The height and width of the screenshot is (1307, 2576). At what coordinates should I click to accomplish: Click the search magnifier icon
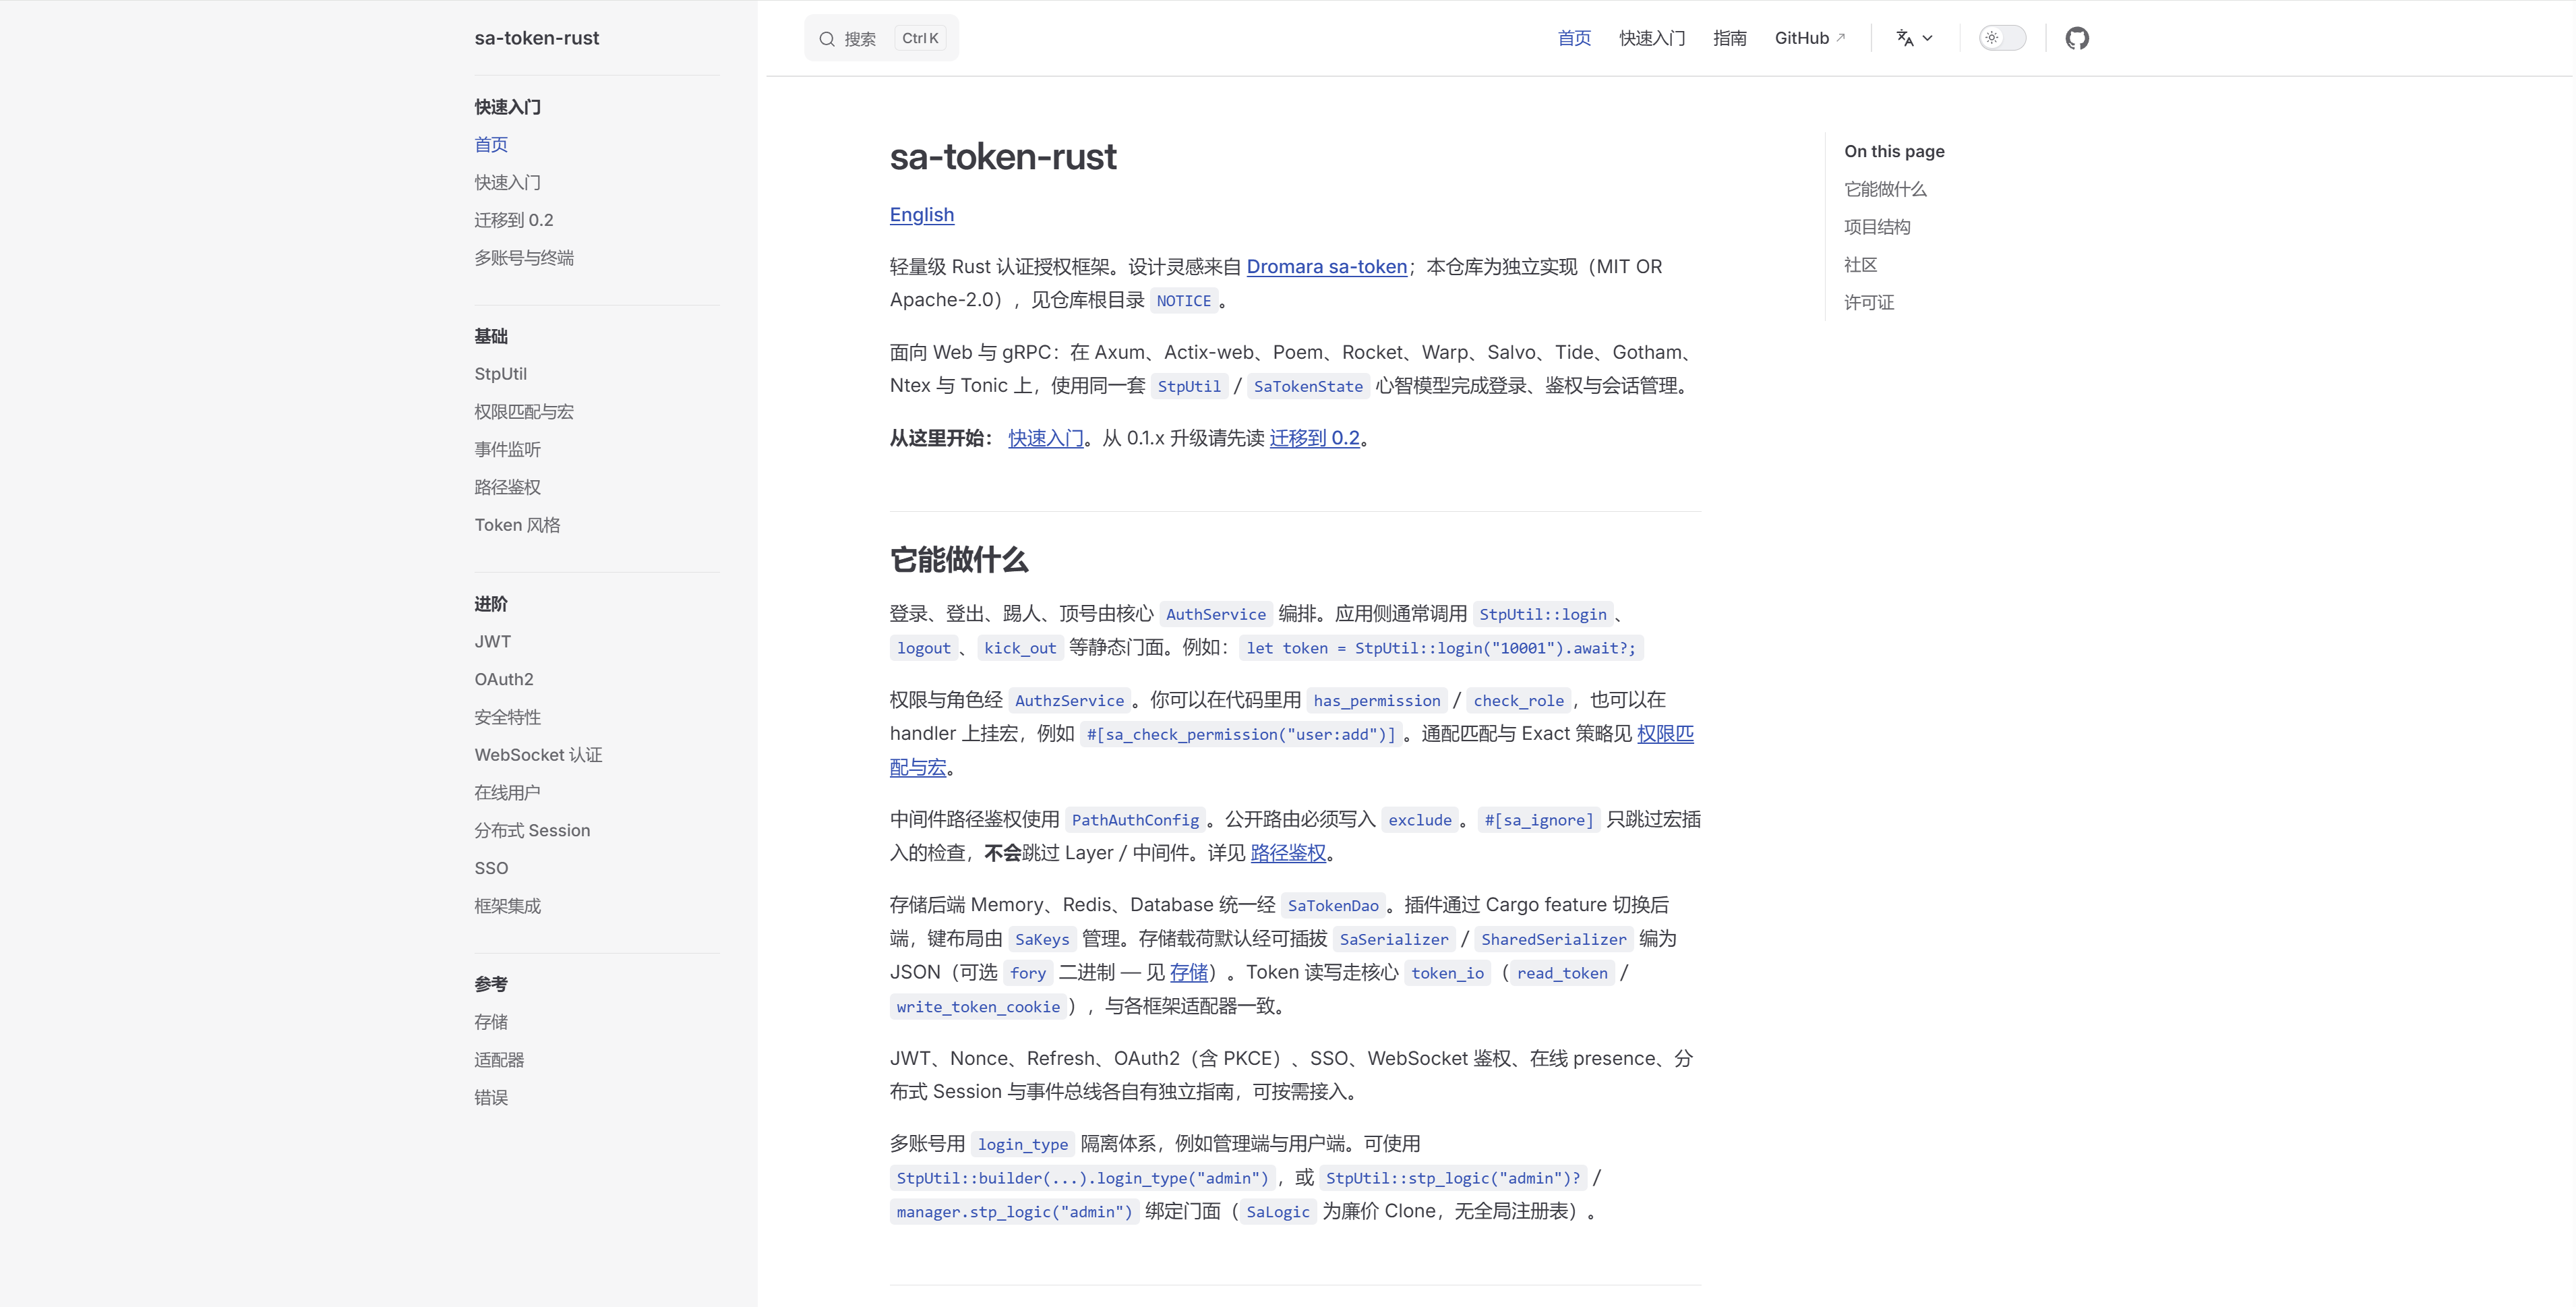click(827, 39)
